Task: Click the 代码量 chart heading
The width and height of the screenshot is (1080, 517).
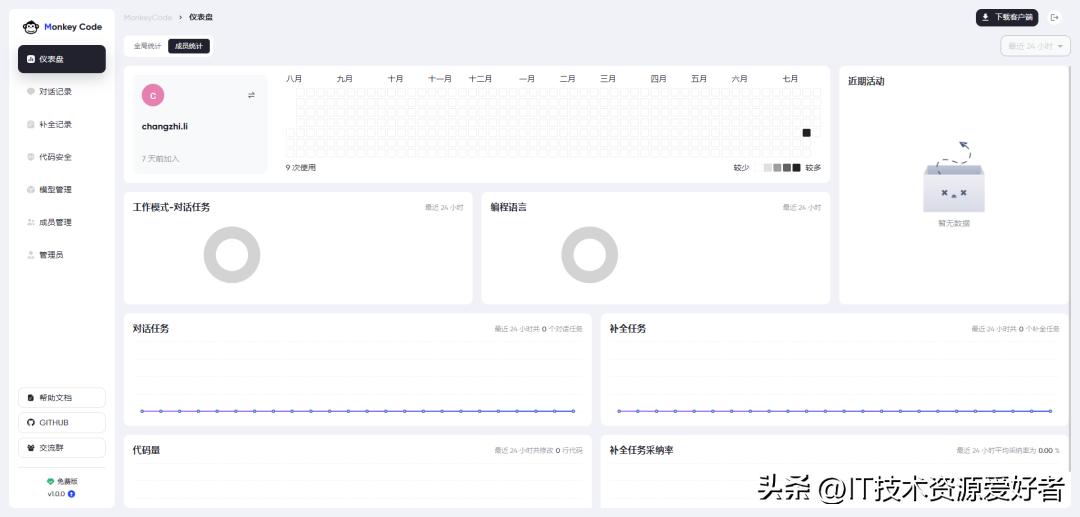Action: tap(146, 450)
